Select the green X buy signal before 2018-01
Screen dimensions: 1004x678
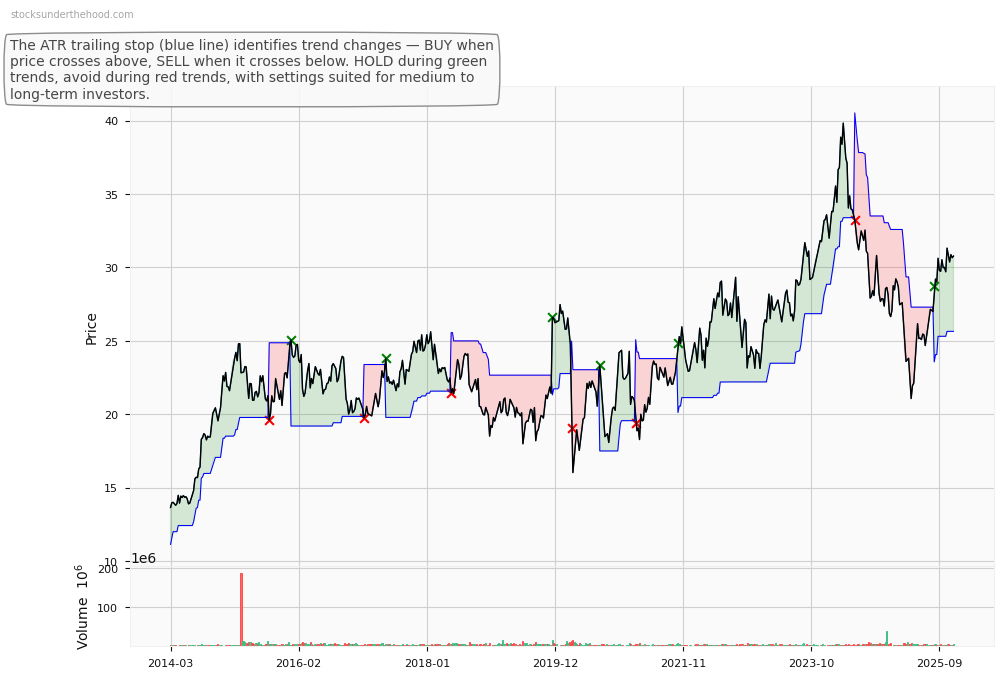click(386, 358)
